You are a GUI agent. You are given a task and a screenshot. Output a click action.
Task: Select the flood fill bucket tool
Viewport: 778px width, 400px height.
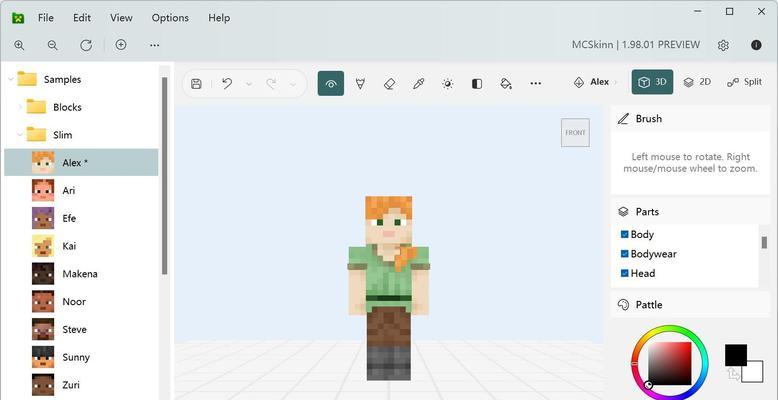point(506,83)
